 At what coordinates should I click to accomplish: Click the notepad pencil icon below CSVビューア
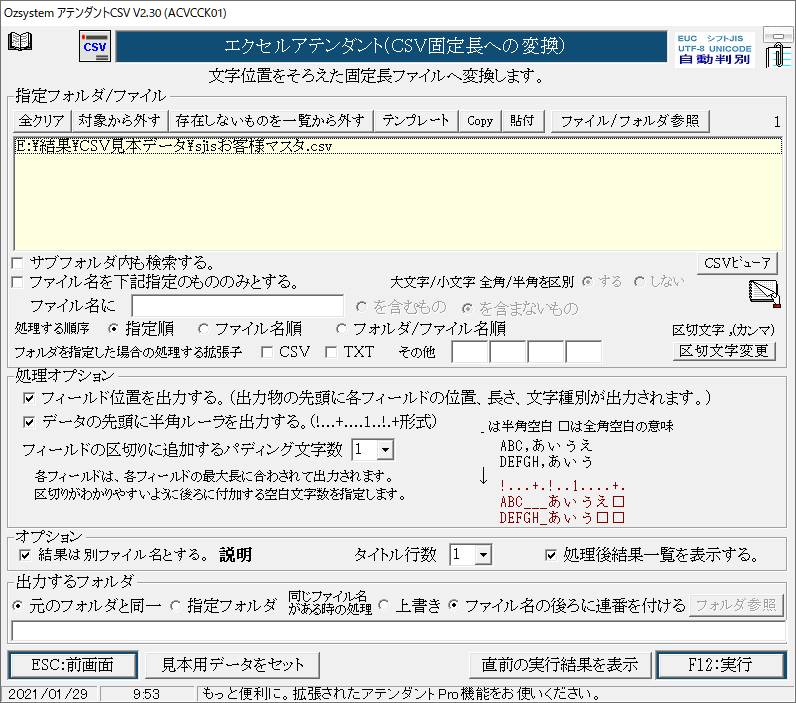pos(763,293)
